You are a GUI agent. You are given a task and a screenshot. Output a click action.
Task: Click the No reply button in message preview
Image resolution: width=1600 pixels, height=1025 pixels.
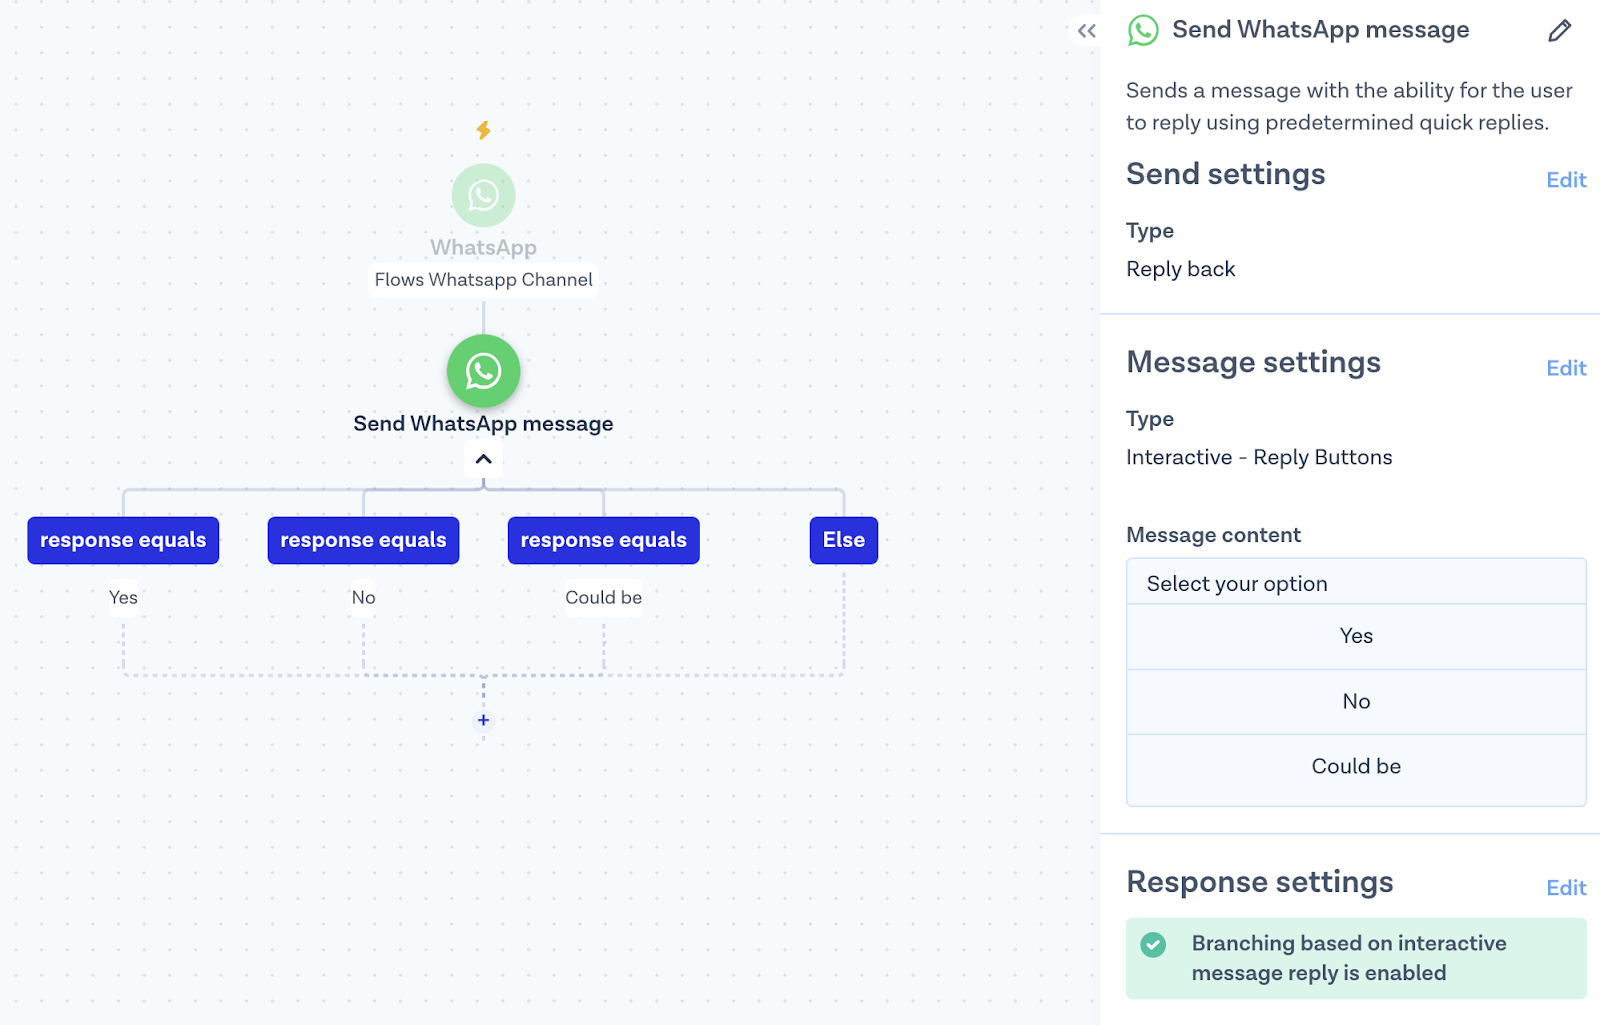[x=1356, y=701]
